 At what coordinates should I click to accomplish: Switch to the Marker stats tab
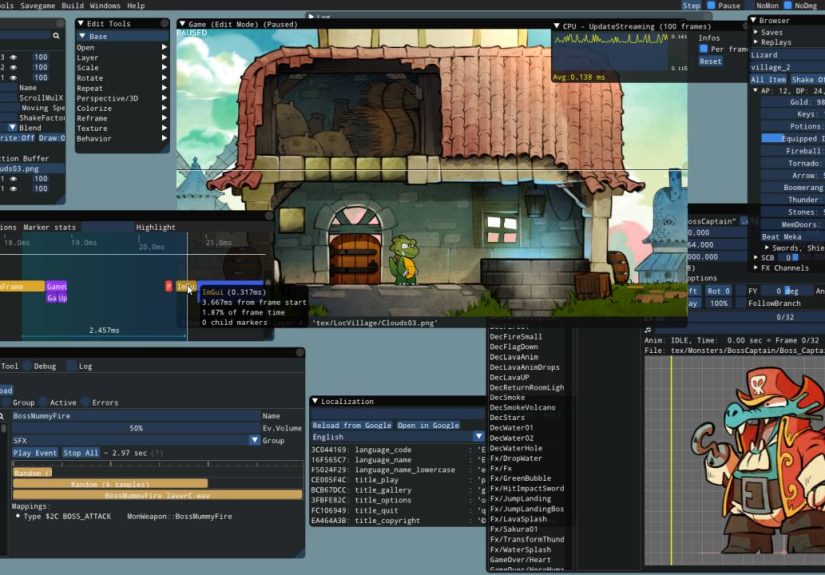(49, 227)
